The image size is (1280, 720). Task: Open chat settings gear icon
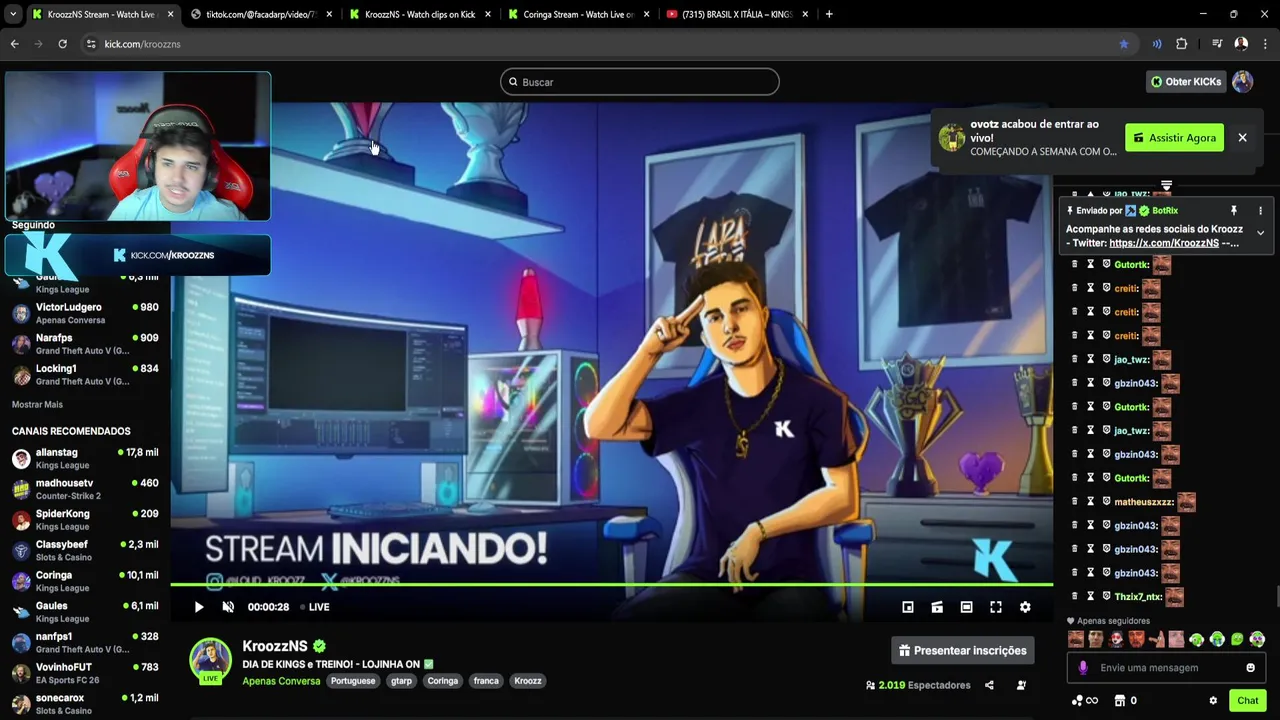[1213, 701]
